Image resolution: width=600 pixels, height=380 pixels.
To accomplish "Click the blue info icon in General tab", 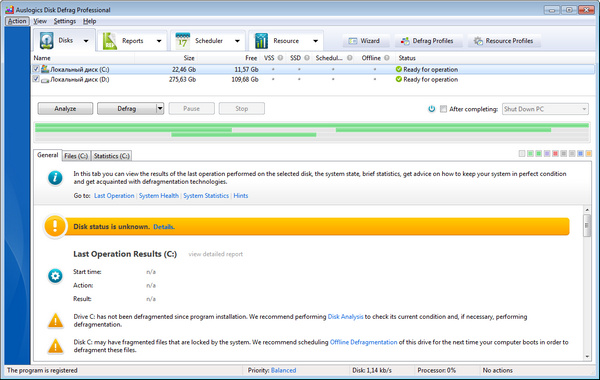I will pyautogui.click(x=55, y=178).
